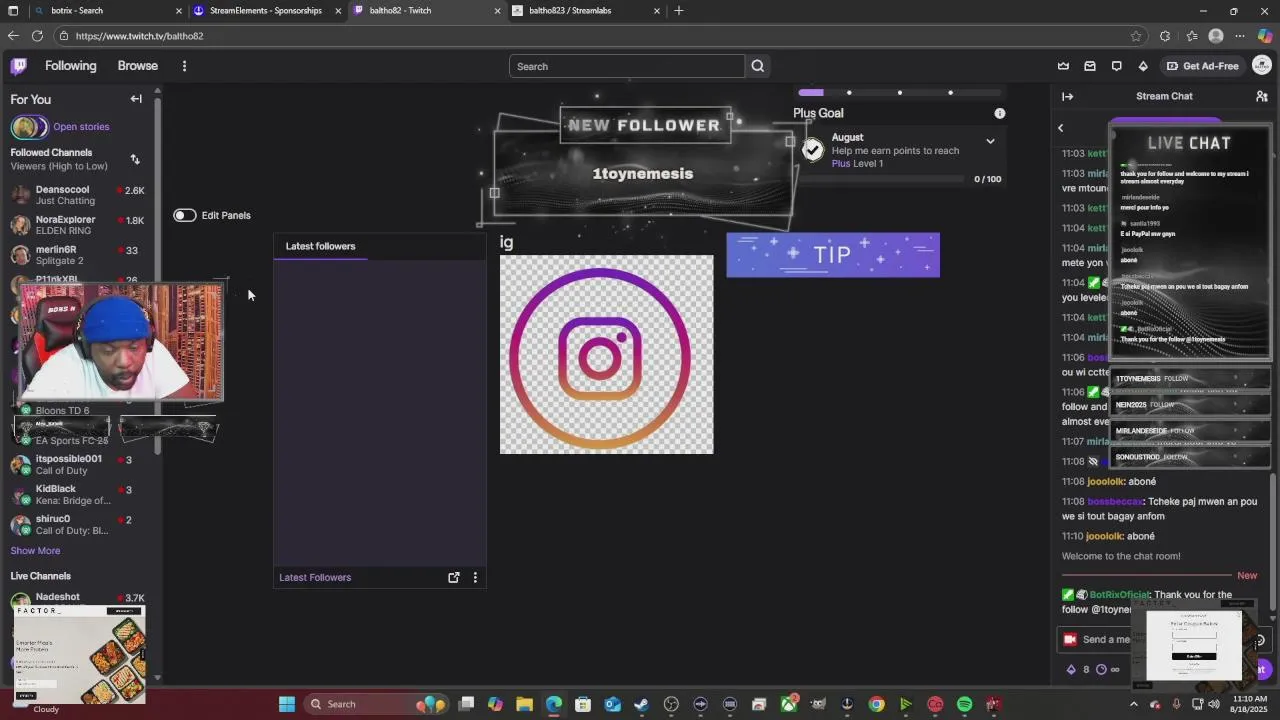Click the red camera icon in chat input

click(1070, 639)
